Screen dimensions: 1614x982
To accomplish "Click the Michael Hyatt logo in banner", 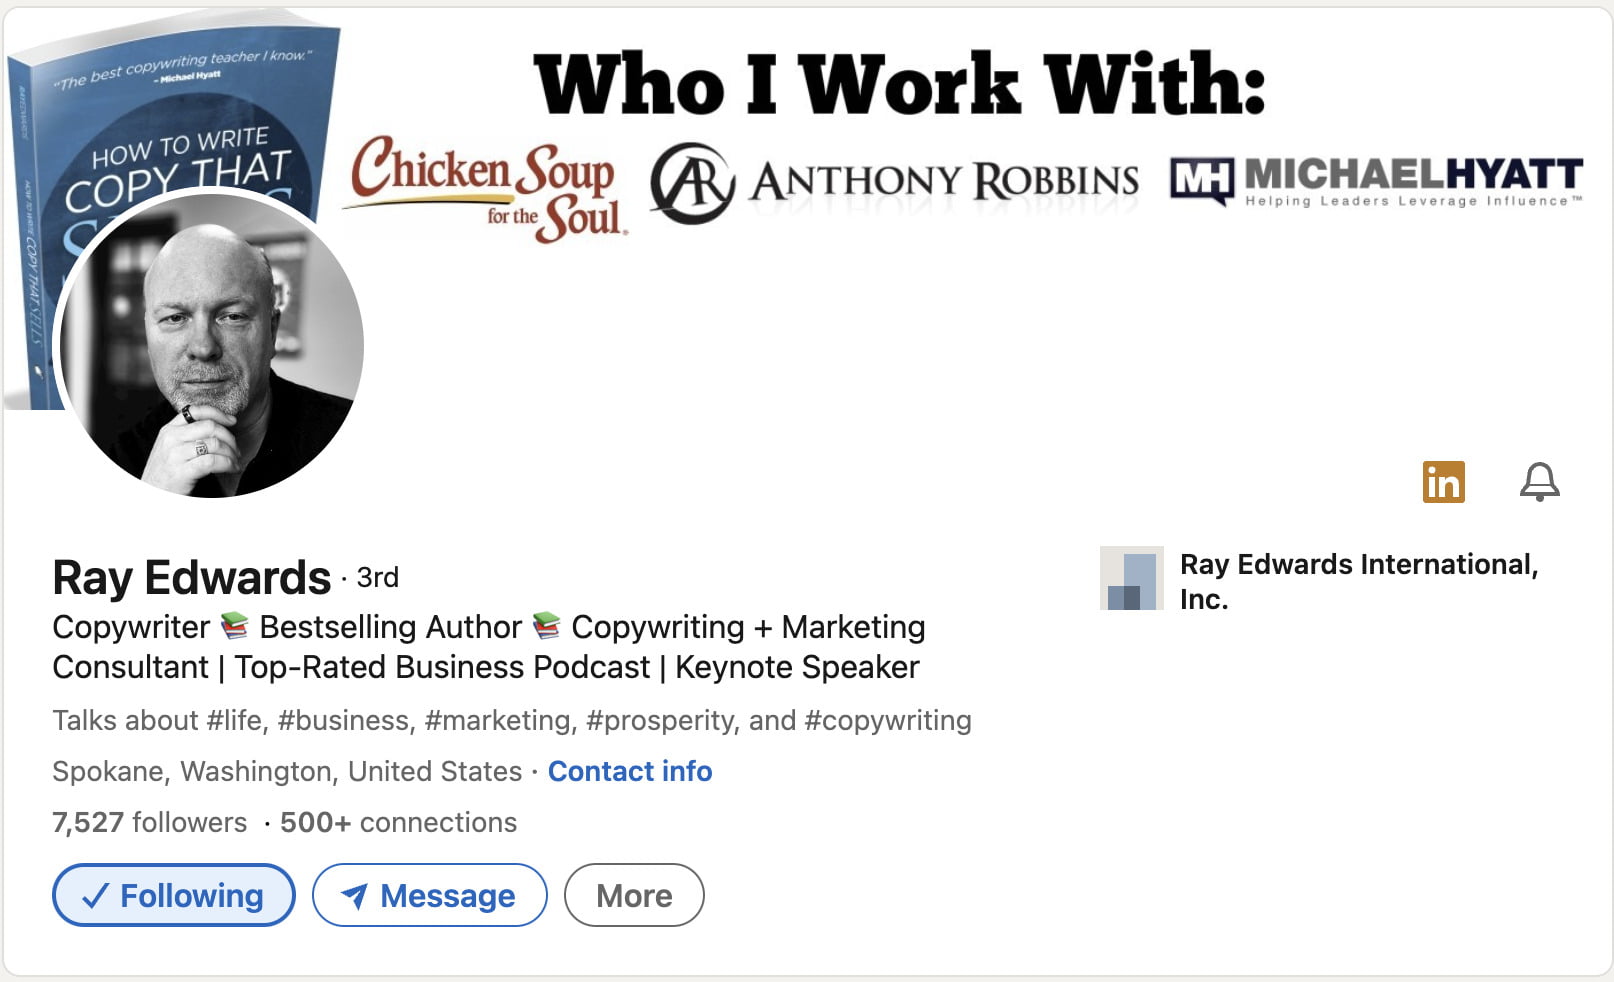I will coord(1376,180).
